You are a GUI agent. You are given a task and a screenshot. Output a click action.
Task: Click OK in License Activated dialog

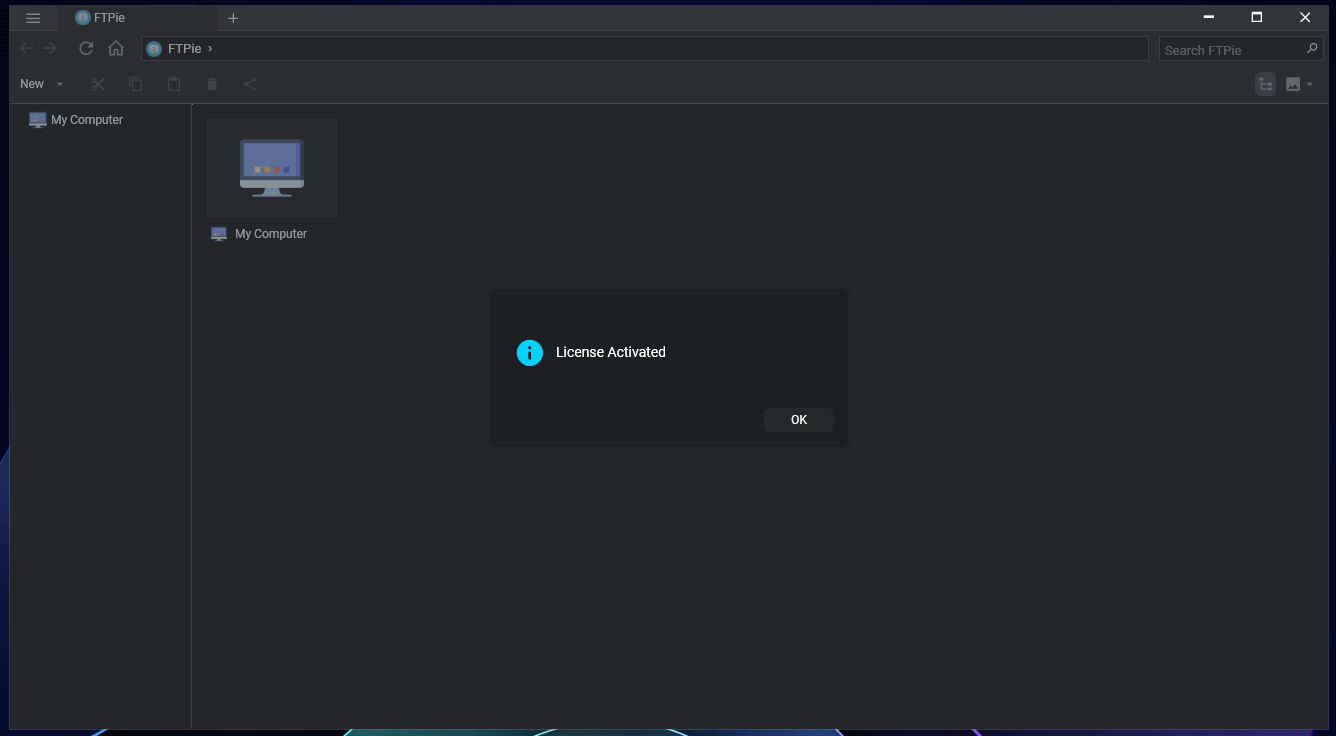pyautogui.click(x=799, y=420)
